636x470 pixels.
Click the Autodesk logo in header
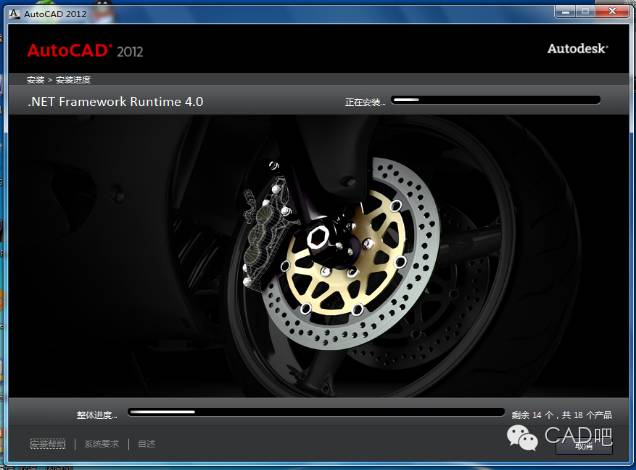[578, 49]
